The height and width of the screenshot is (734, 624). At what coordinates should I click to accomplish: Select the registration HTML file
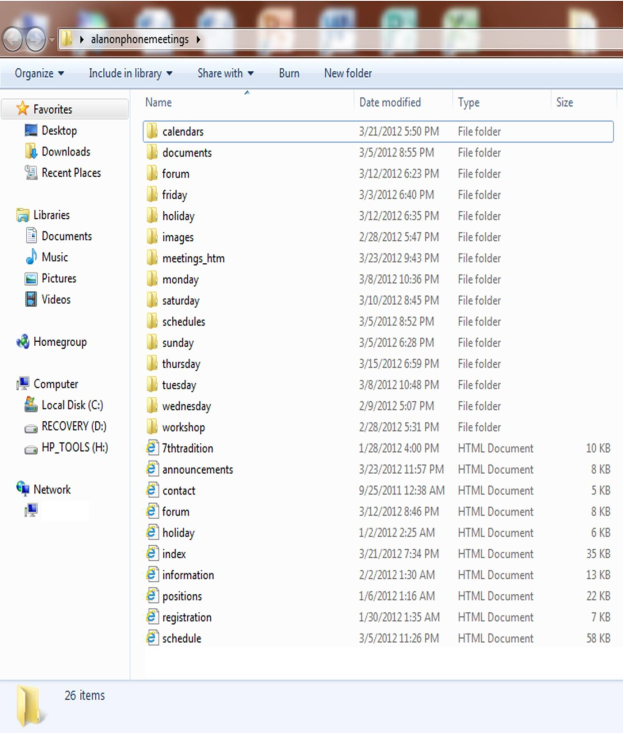(x=378, y=617)
